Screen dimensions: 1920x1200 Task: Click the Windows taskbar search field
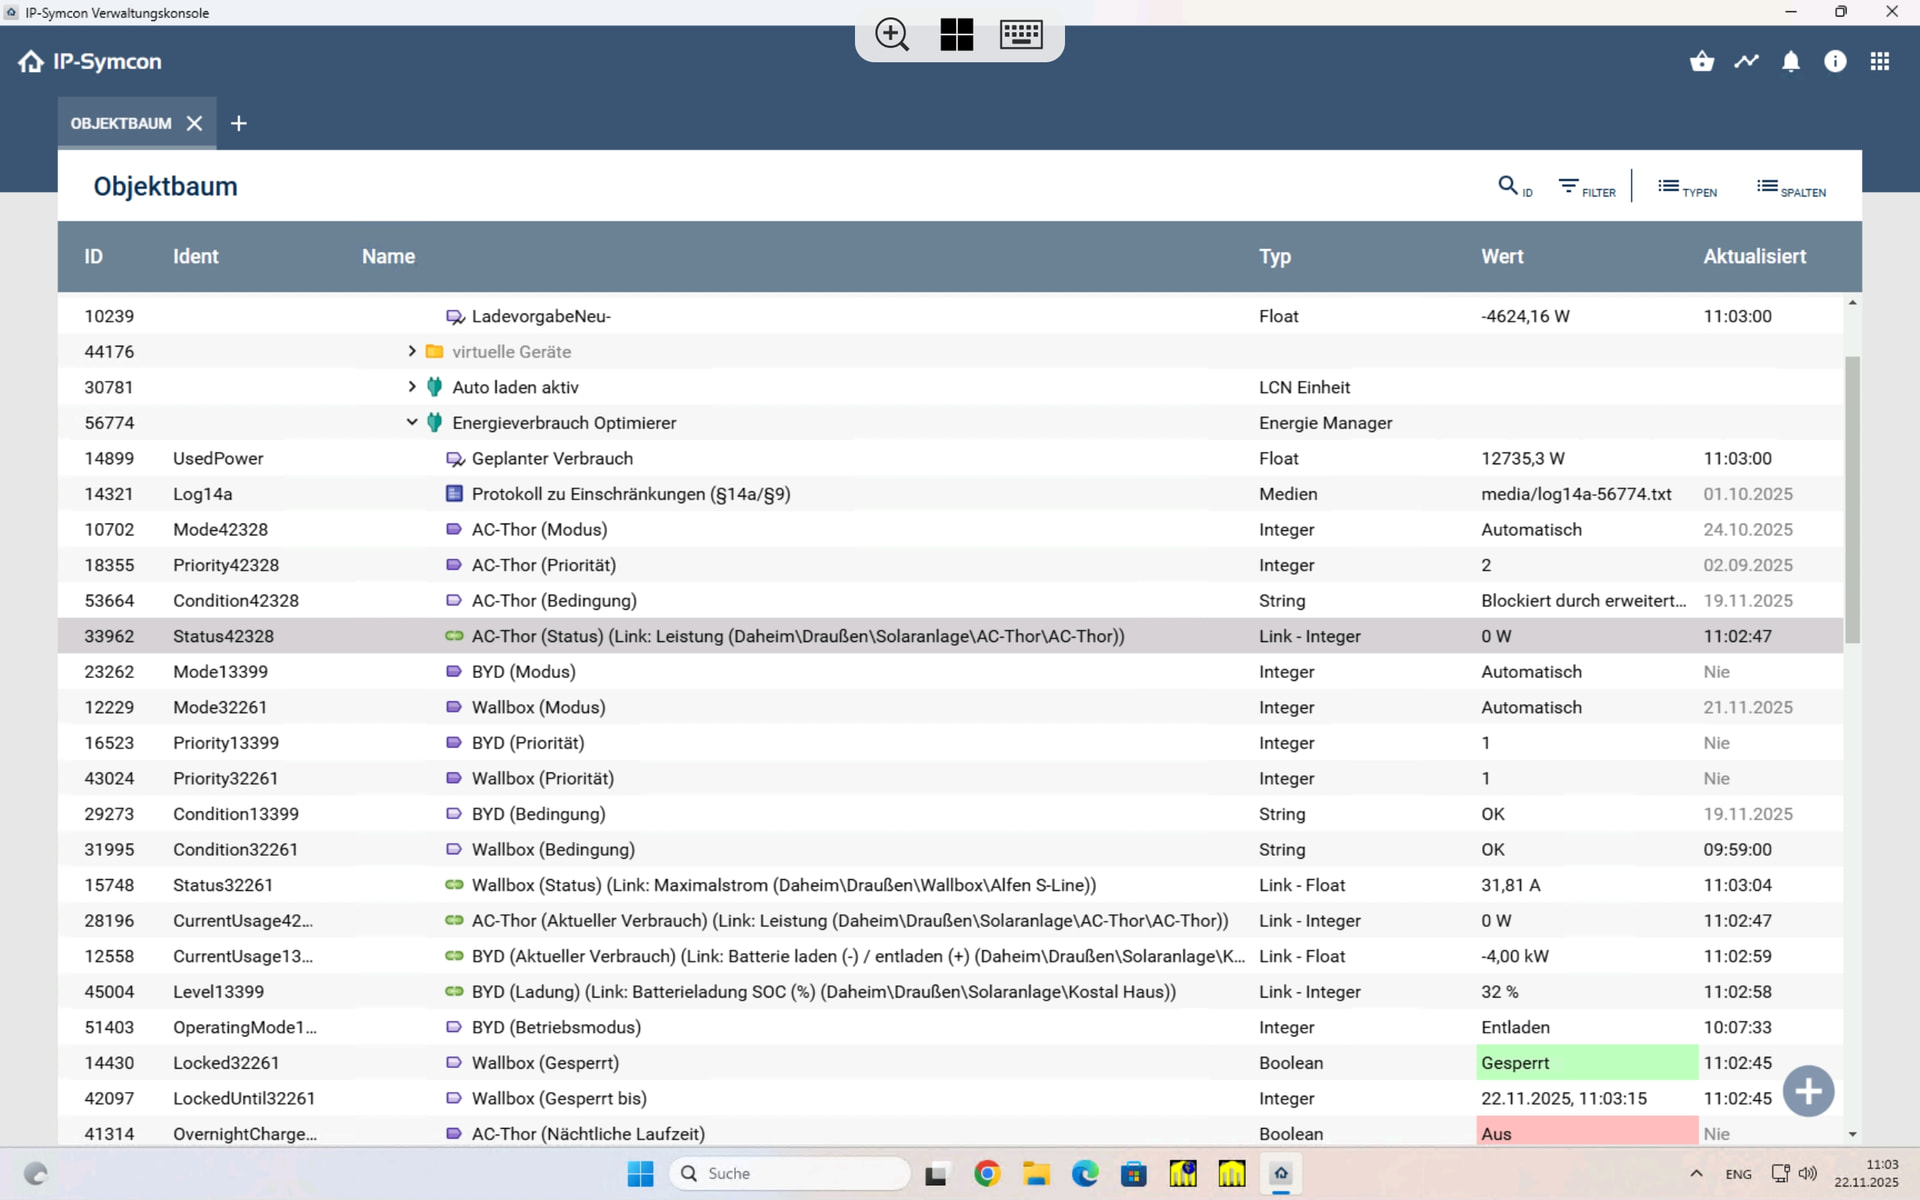point(790,1173)
